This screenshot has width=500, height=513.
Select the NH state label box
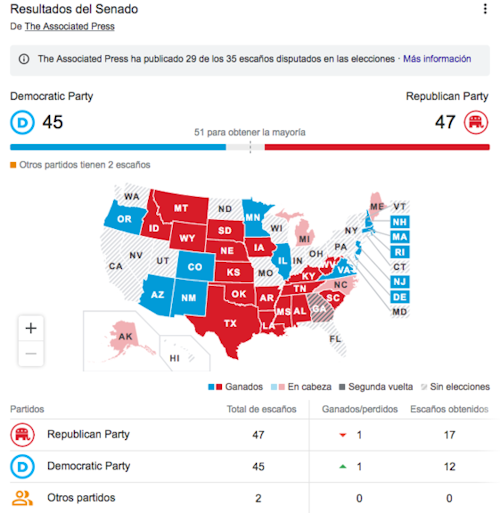pos(400,222)
